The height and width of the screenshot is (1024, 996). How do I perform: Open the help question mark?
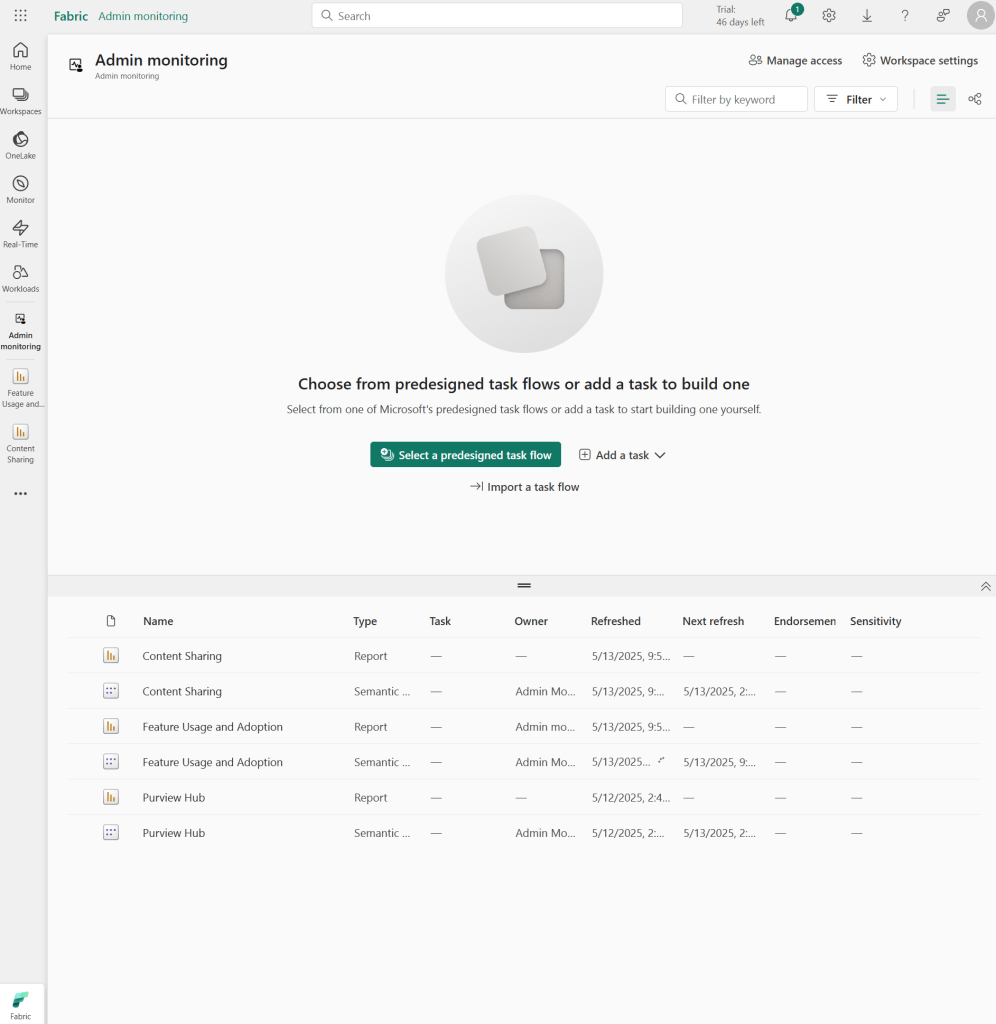pyautogui.click(x=905, y=16)
